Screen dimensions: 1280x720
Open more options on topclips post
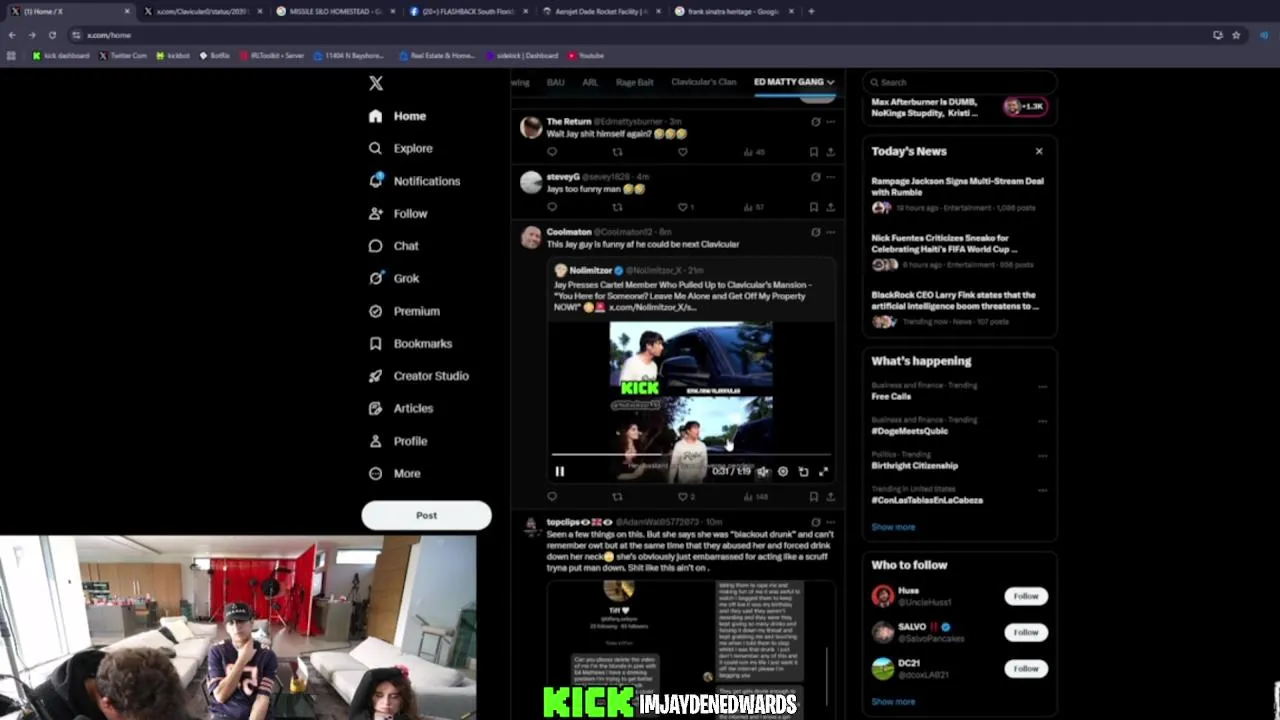830,522
